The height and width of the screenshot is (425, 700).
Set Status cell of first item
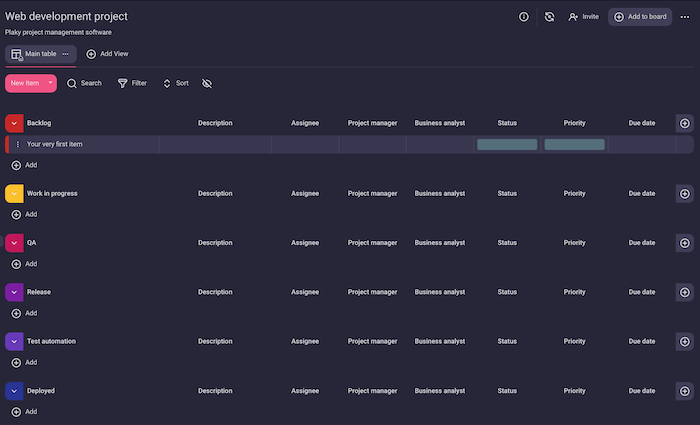tap(507, 144)
